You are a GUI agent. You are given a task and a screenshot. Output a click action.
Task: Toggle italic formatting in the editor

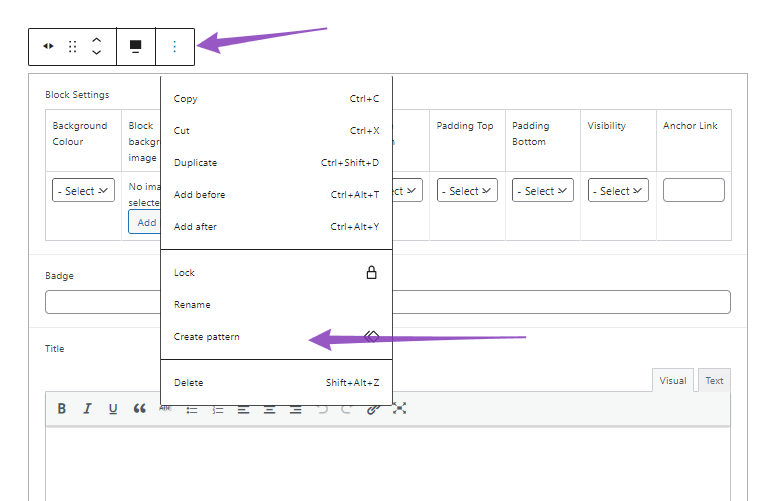click(87, 408)
